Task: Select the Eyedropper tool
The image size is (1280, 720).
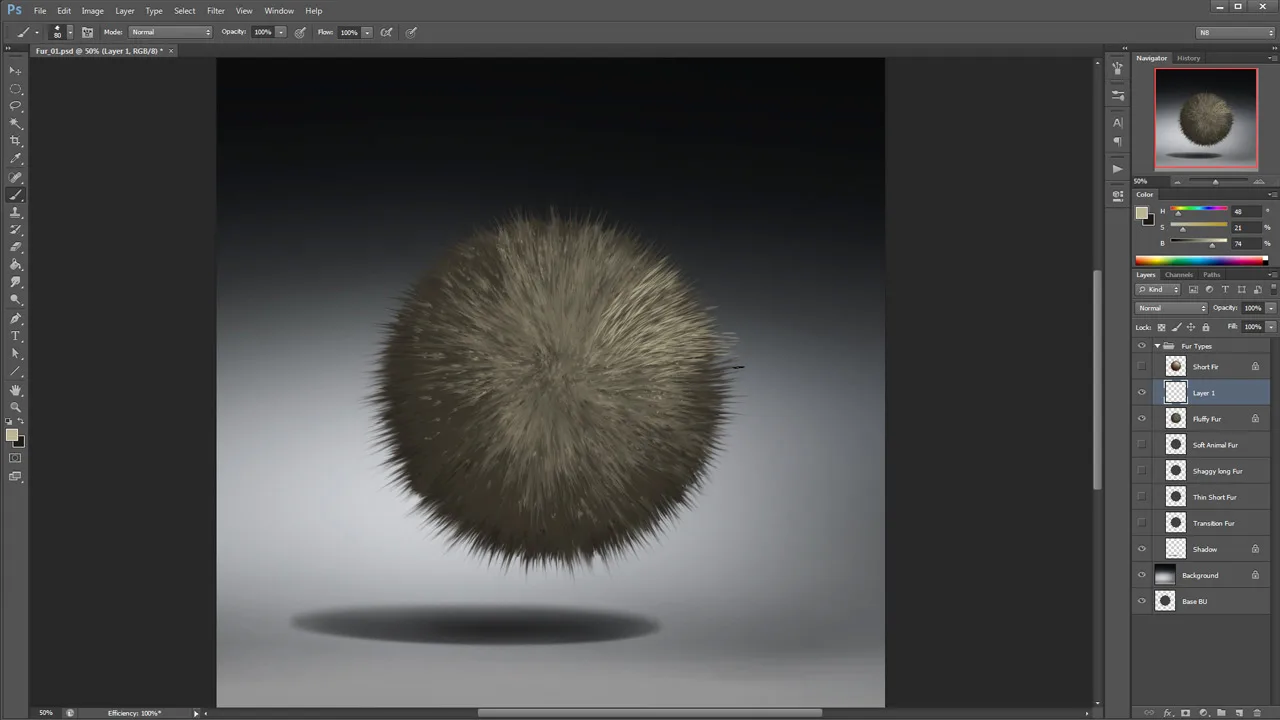Action: click(15, 158)
